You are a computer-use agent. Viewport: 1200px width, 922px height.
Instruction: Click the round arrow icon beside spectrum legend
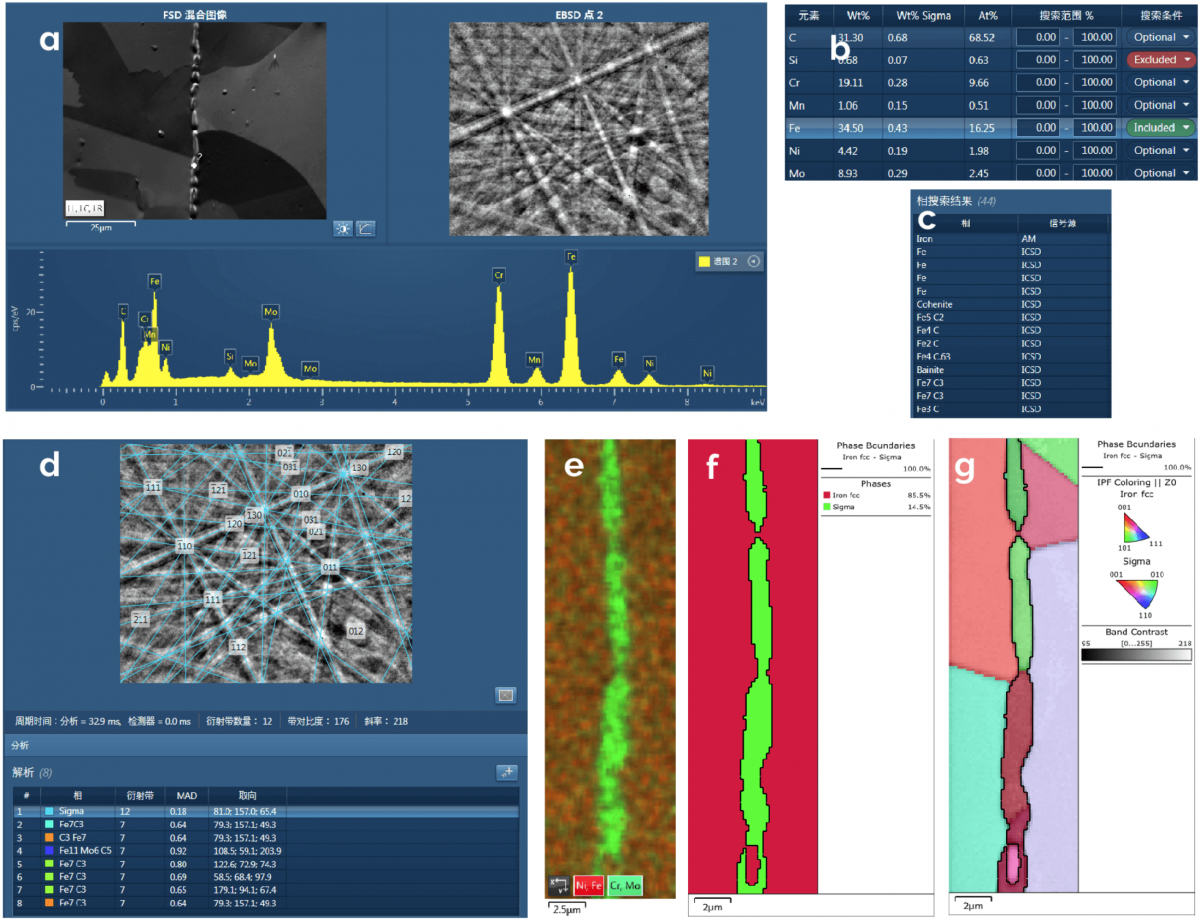coord(755,262)
